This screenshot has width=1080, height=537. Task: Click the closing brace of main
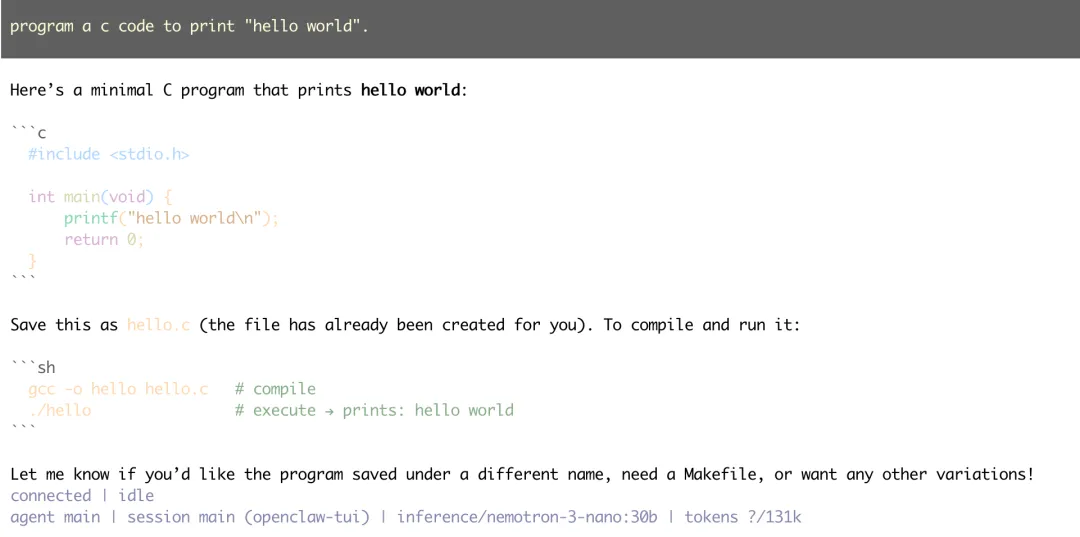33,261
